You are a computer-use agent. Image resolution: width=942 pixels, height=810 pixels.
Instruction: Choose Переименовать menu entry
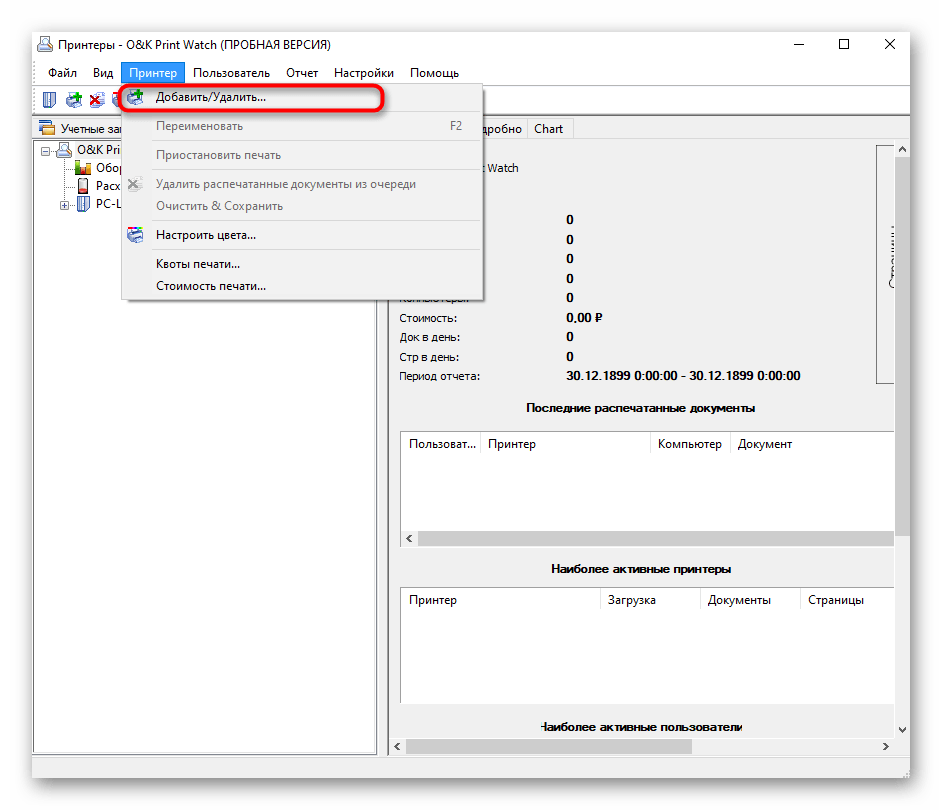coord(302,126)
